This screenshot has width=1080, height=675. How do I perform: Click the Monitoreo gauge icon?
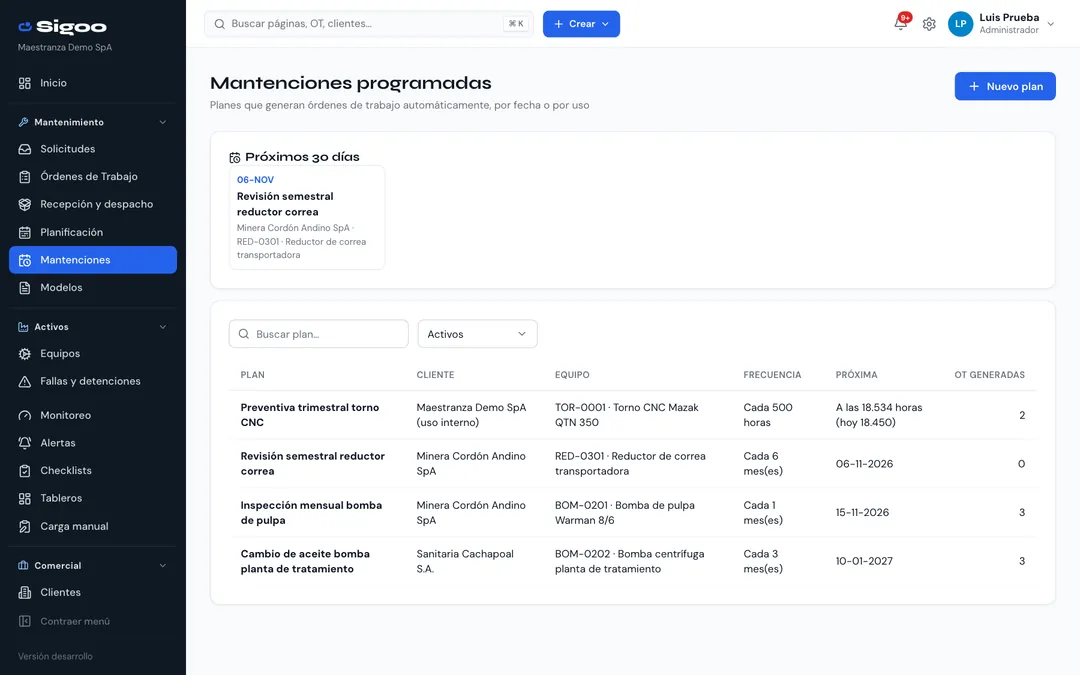point(25,416)
